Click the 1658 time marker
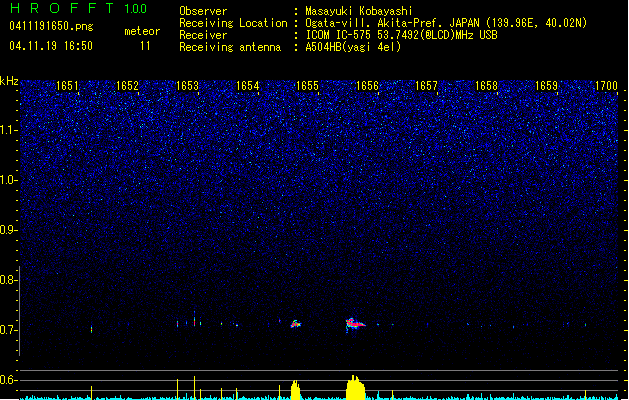 [487, 85]
